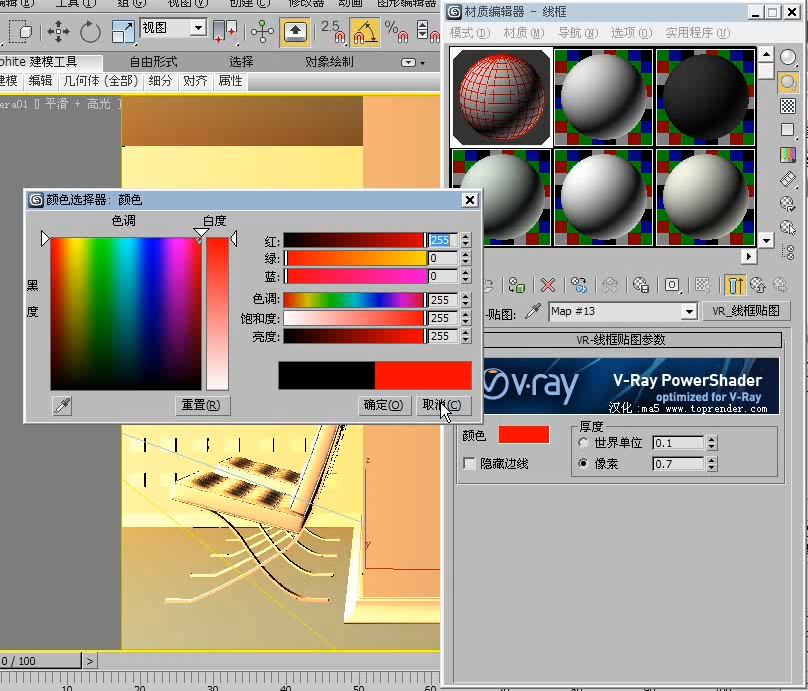Switch to the 自由形式 ribbon tab
Viewport: 808px width, 691px height.
[154, 62]
